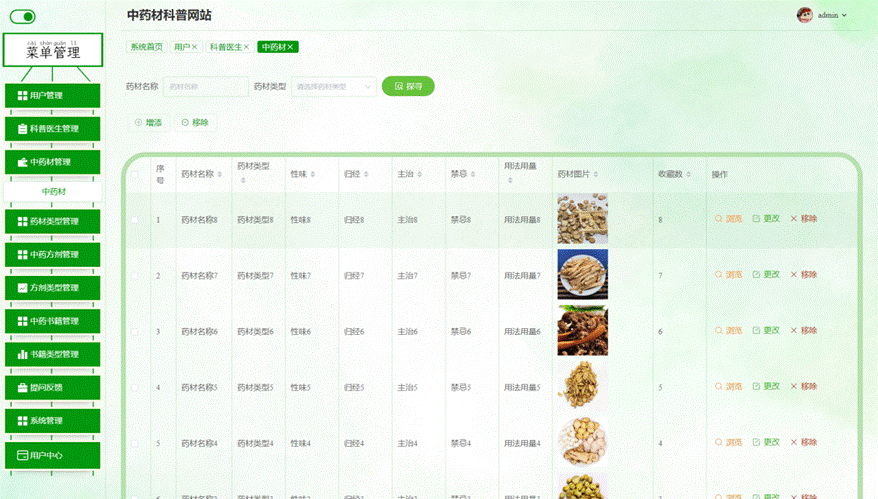This screenshot has width=878, height=499.
Task: Sort by 归经 column
Action: click(x=366, y=174)
